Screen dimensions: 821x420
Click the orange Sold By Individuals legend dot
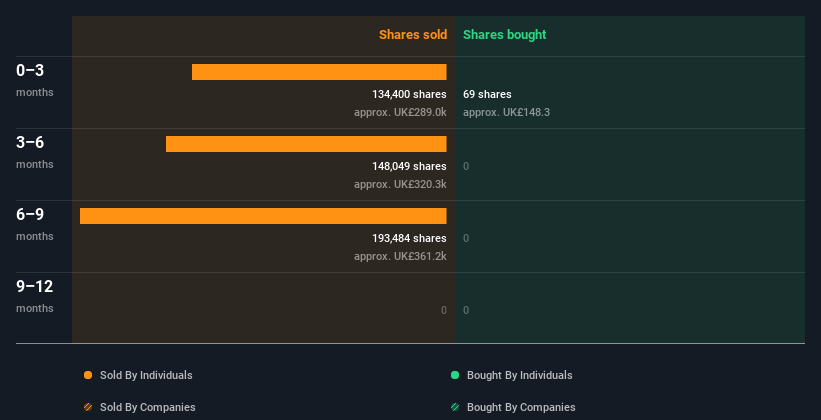point(88,375)
